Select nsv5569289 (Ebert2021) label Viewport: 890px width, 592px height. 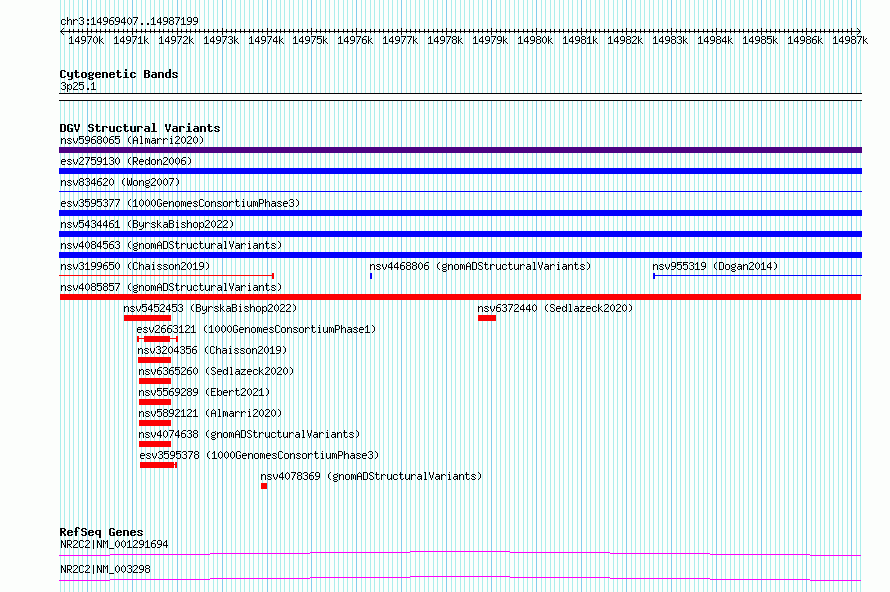pyautogui.click(x=204, y=392)
